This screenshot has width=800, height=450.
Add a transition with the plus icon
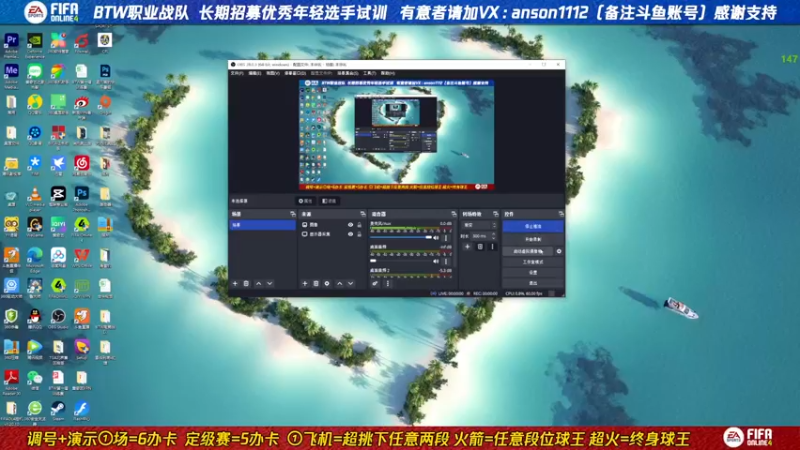(x=467, y=246)
